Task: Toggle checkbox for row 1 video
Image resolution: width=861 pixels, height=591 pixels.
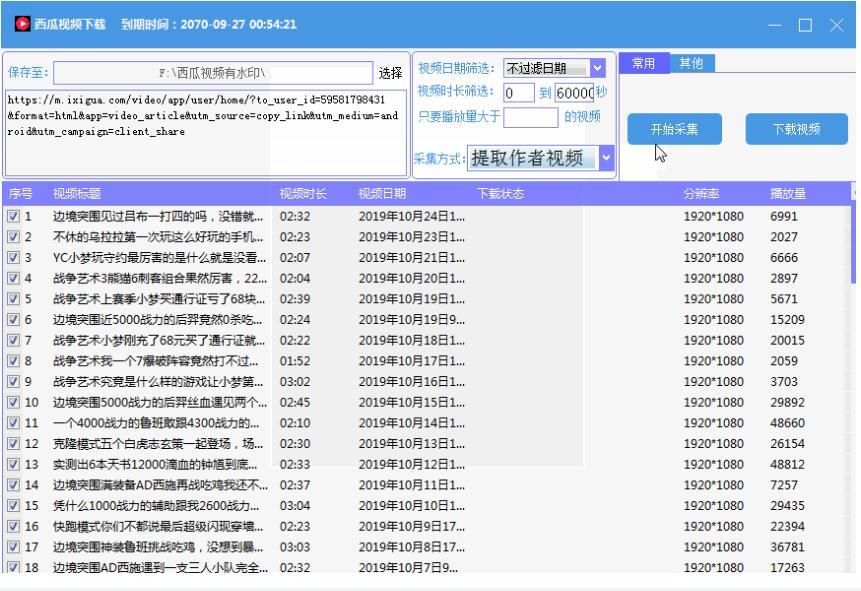Action: [13, 216]
